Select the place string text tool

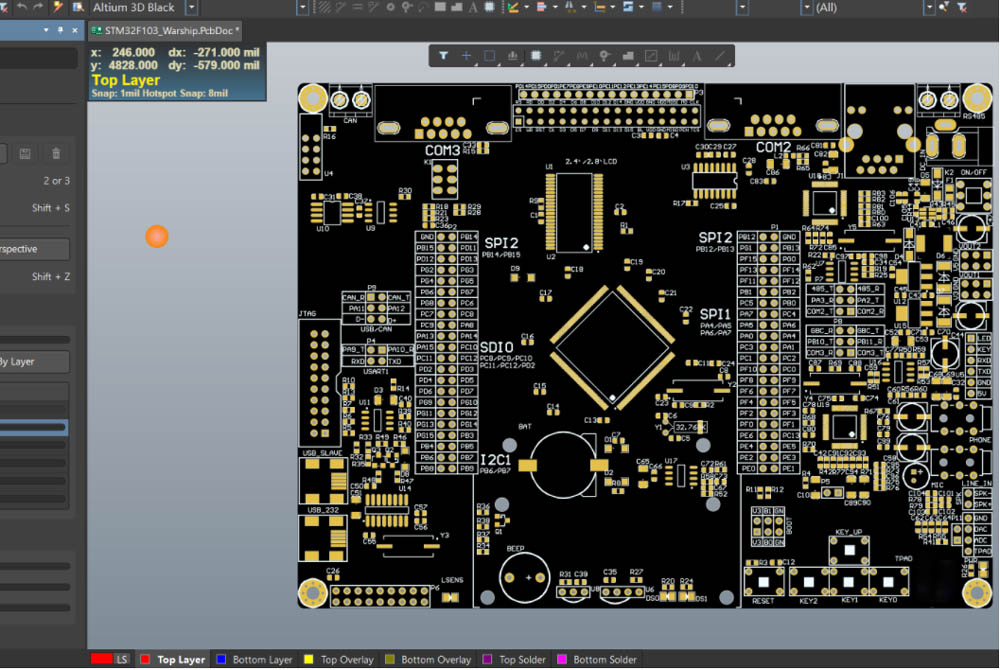697,56
